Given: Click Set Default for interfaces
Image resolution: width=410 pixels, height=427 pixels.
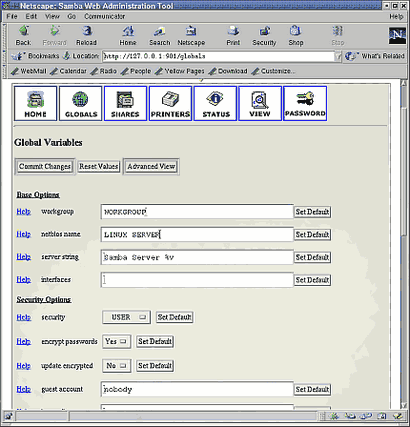Looking at the screenshot, I should [x=312, y=280].
